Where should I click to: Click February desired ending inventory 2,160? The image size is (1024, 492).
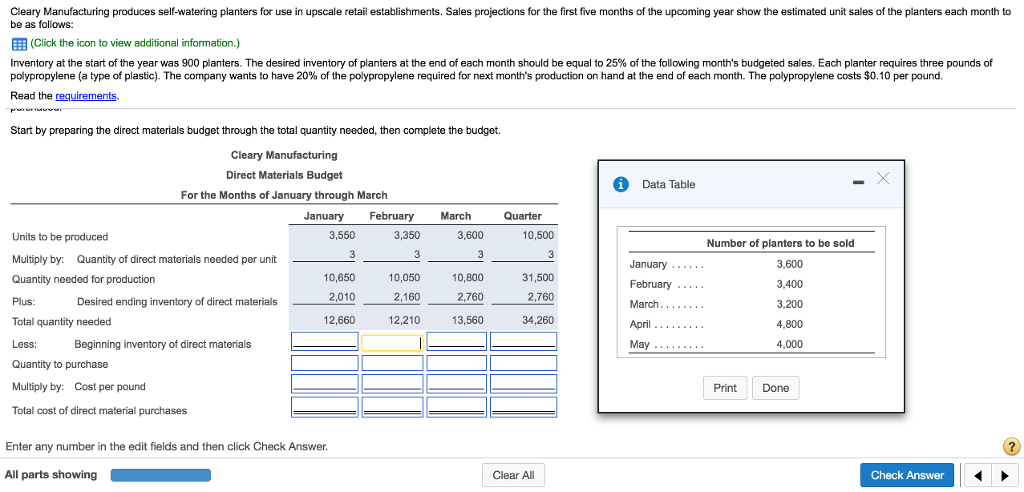pyautogui.click(x=407, y=297)
